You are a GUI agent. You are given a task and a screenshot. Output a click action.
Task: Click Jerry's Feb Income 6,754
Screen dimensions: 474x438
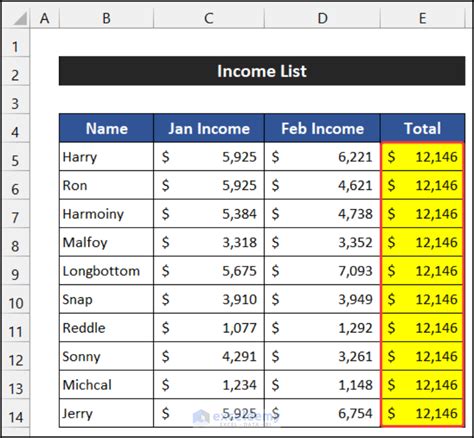[322, 413]
